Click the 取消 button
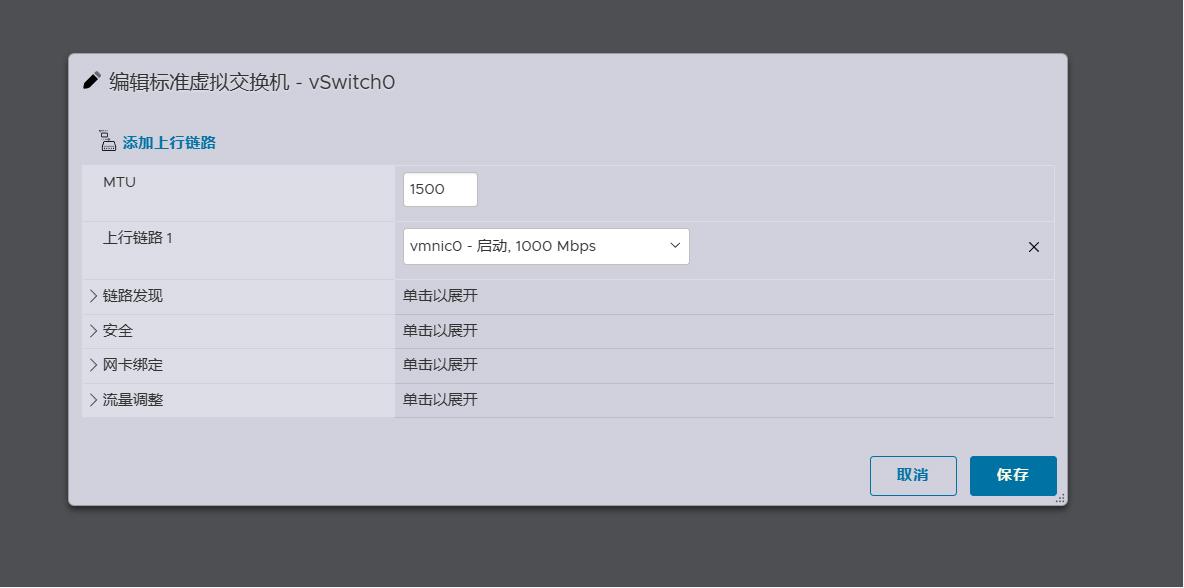The image size is (1184, 588). coord(913,476)
